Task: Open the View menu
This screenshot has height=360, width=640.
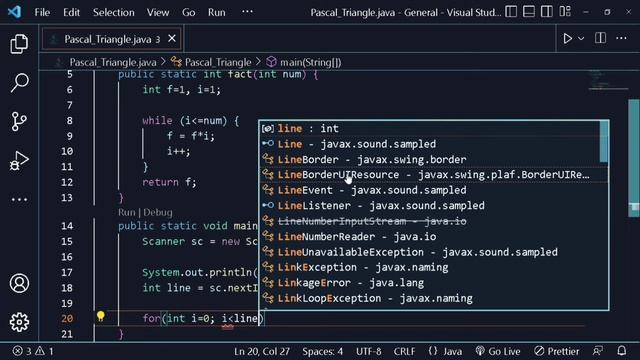Action: (x=158, y=12)
